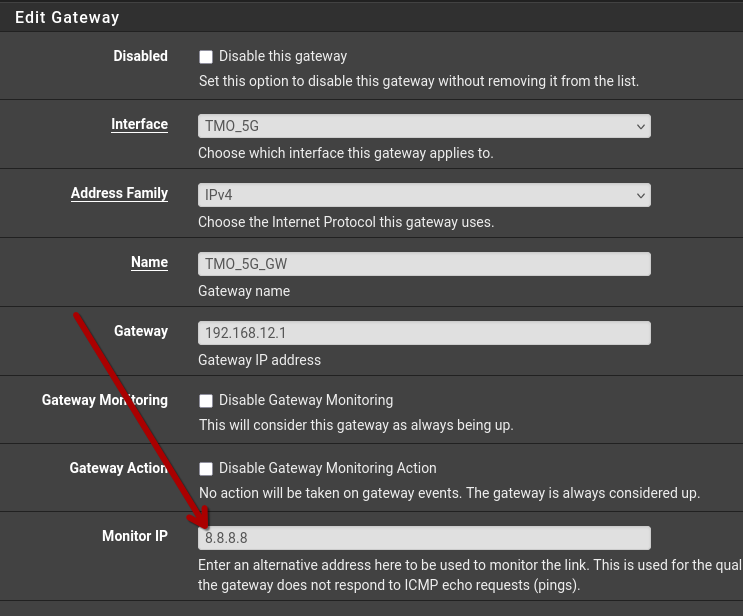Click the 'Gateway IP address' help text
The width and height of the screenshot is (743, 616).
[259, 360]
